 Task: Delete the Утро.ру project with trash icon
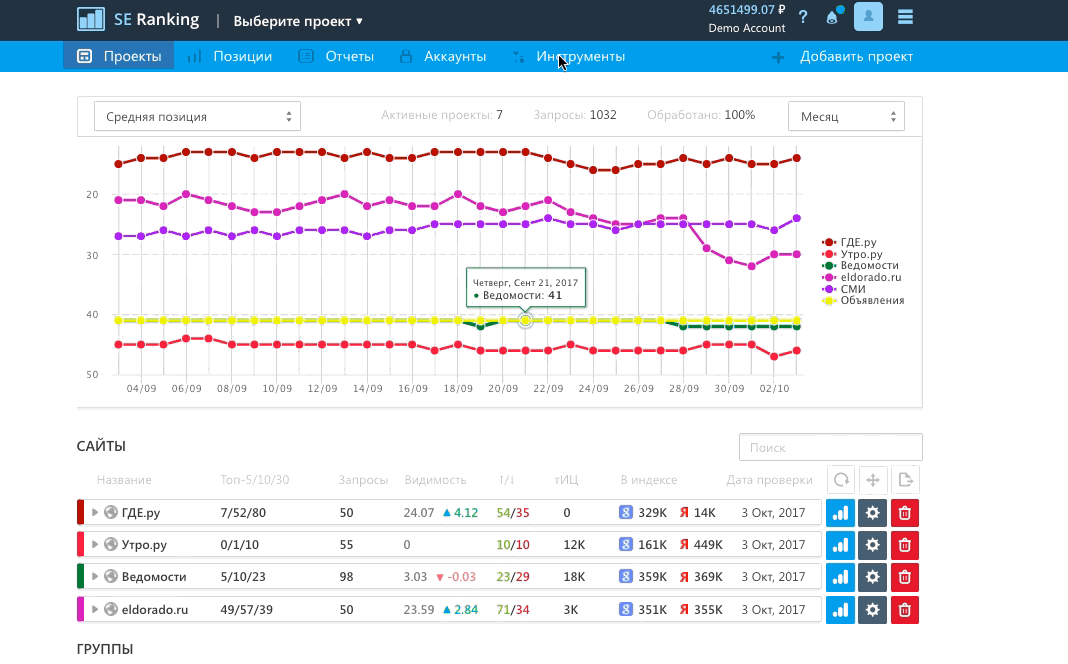click(905, 545)
